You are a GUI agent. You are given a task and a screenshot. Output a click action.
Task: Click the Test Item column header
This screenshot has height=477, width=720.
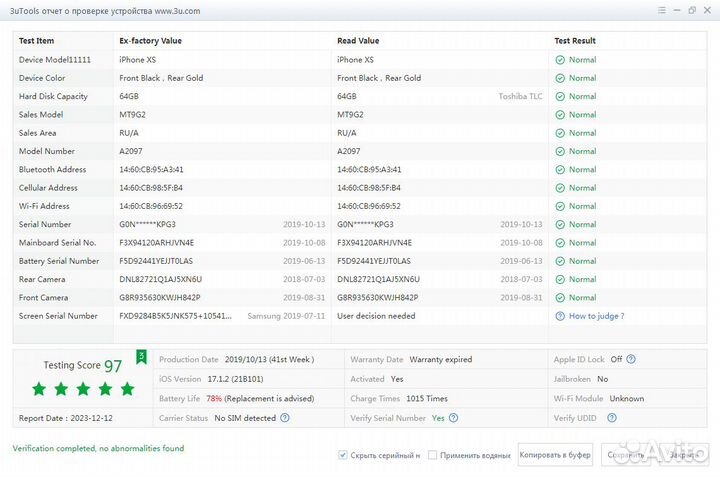(36, 40)
